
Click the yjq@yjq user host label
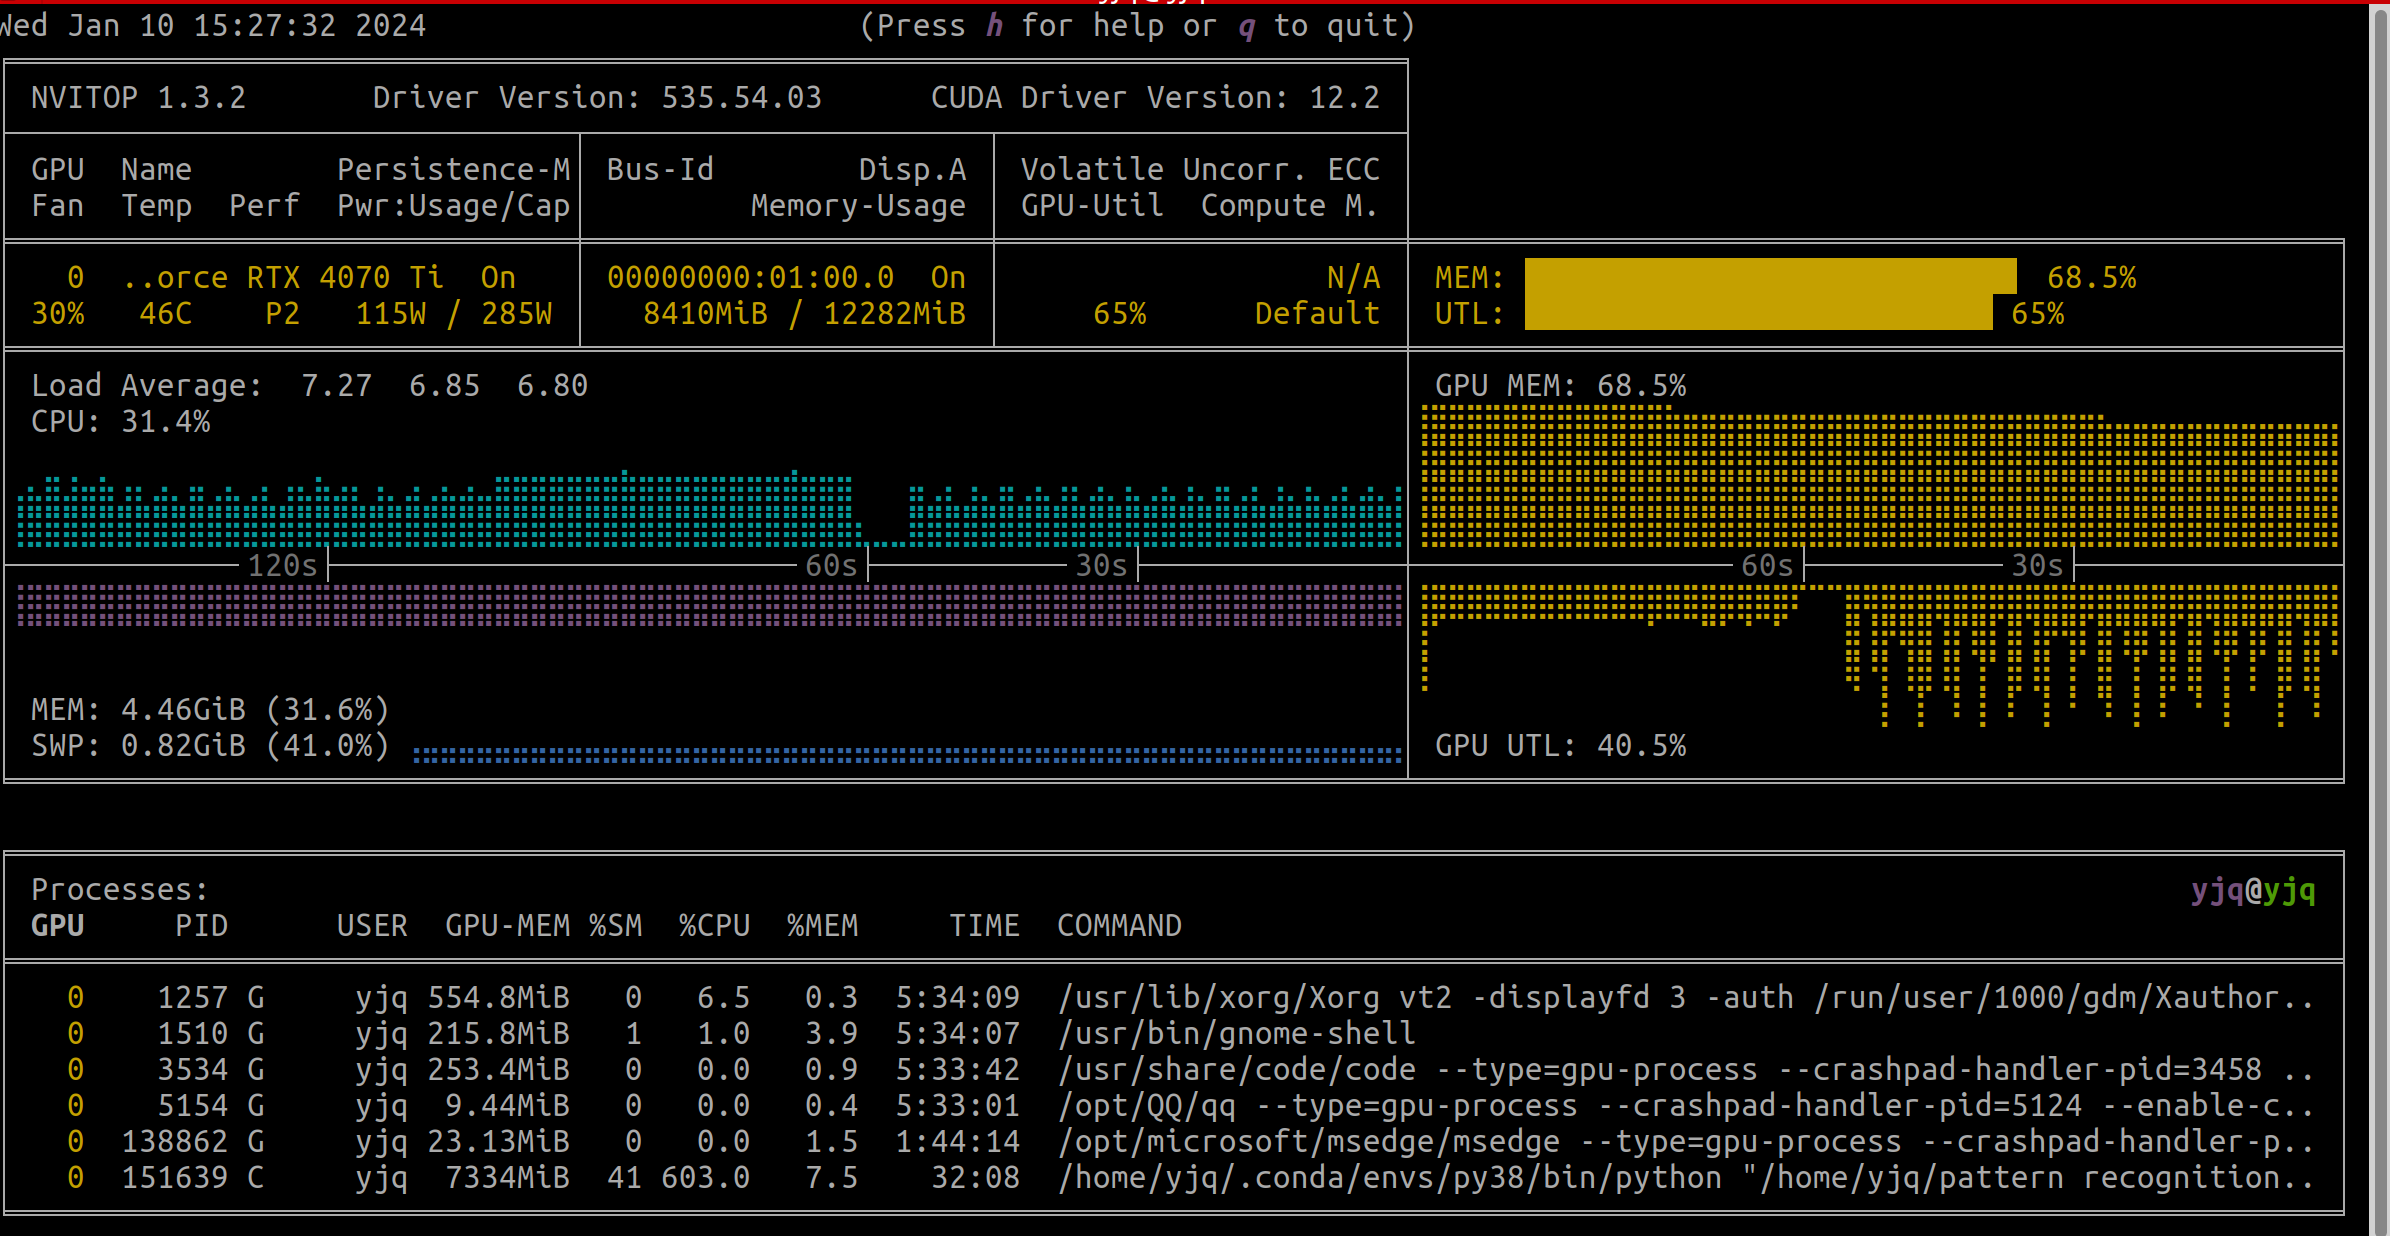(x=2253, y=889)
